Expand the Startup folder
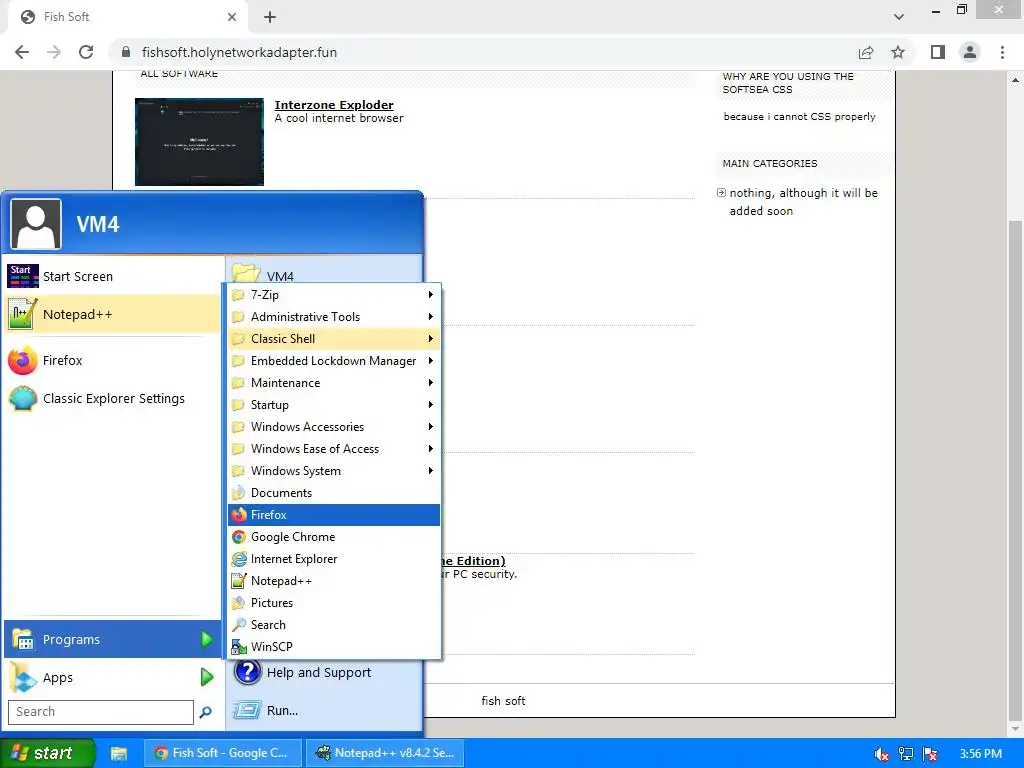The width and height of the screenshot is (1024, 768). 334,405
